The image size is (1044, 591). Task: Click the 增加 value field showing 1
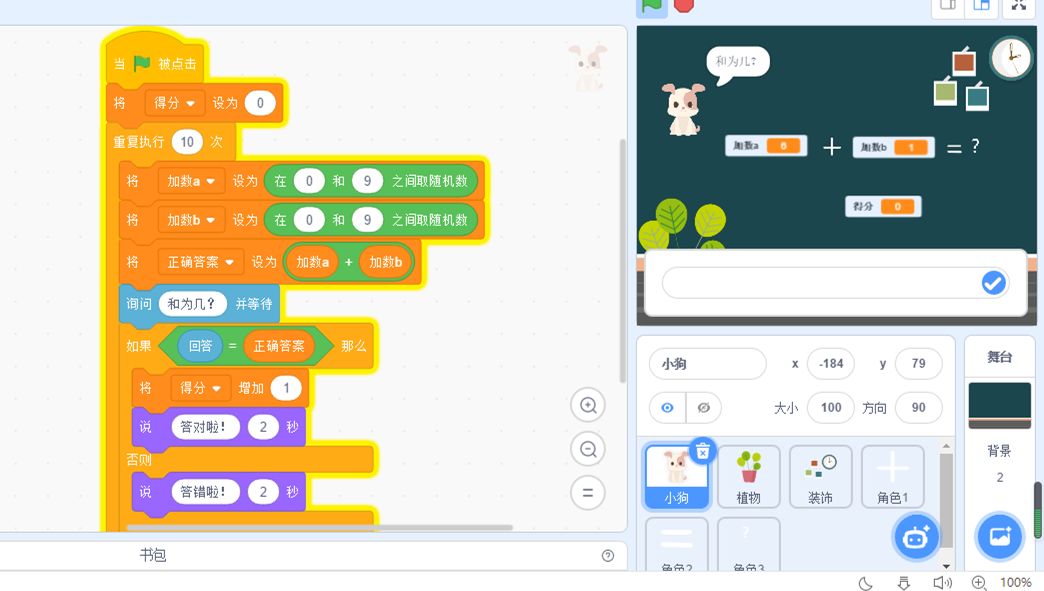pyautogui.click(x=286, y=388)
